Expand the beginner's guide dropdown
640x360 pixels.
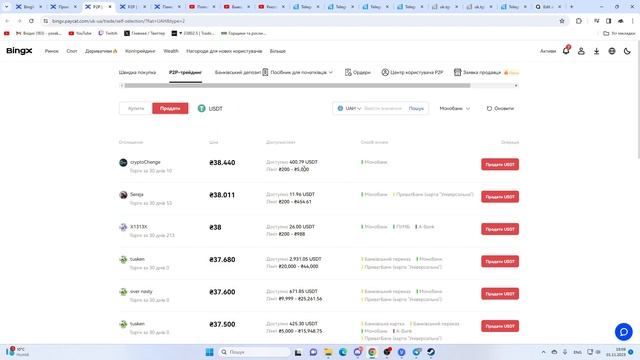click(x=301, y=72)
